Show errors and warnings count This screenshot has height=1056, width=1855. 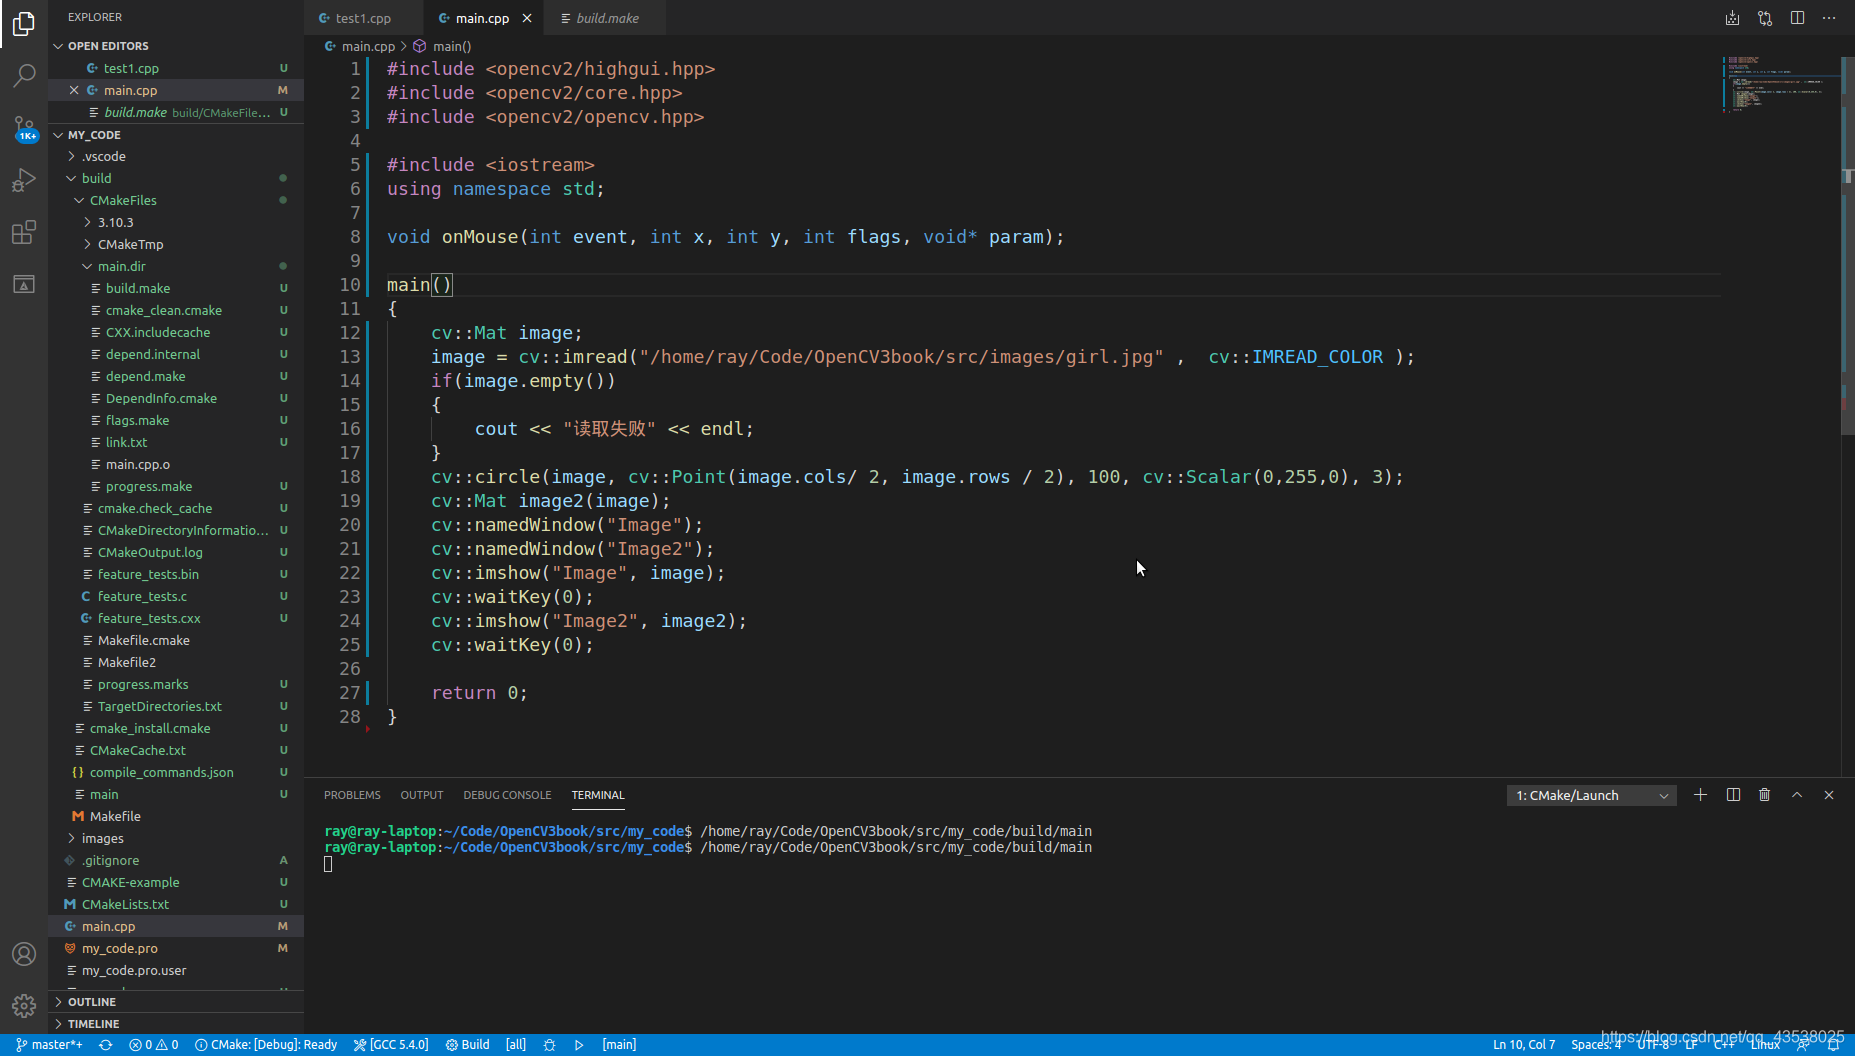(x=153, y=1045)
